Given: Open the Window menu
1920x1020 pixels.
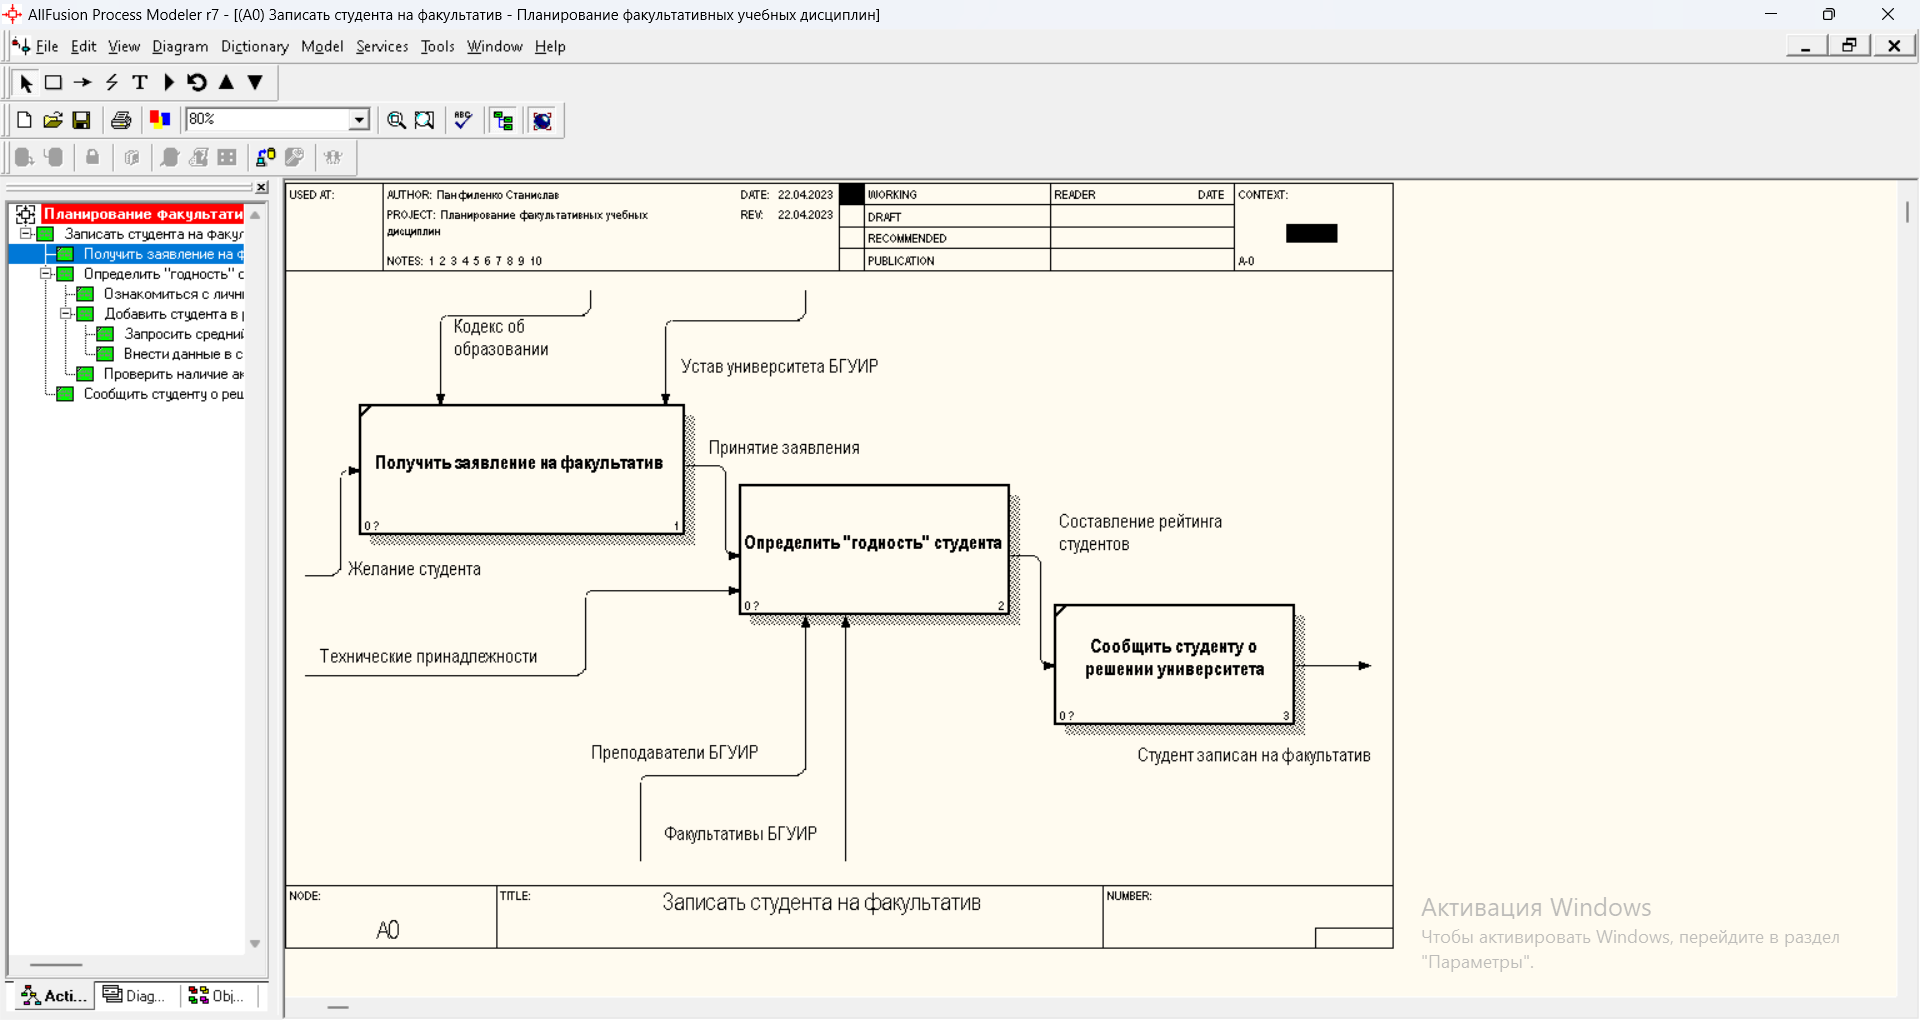Looking at the screenshot, I should pyautogui.click(x=494, y=46).
